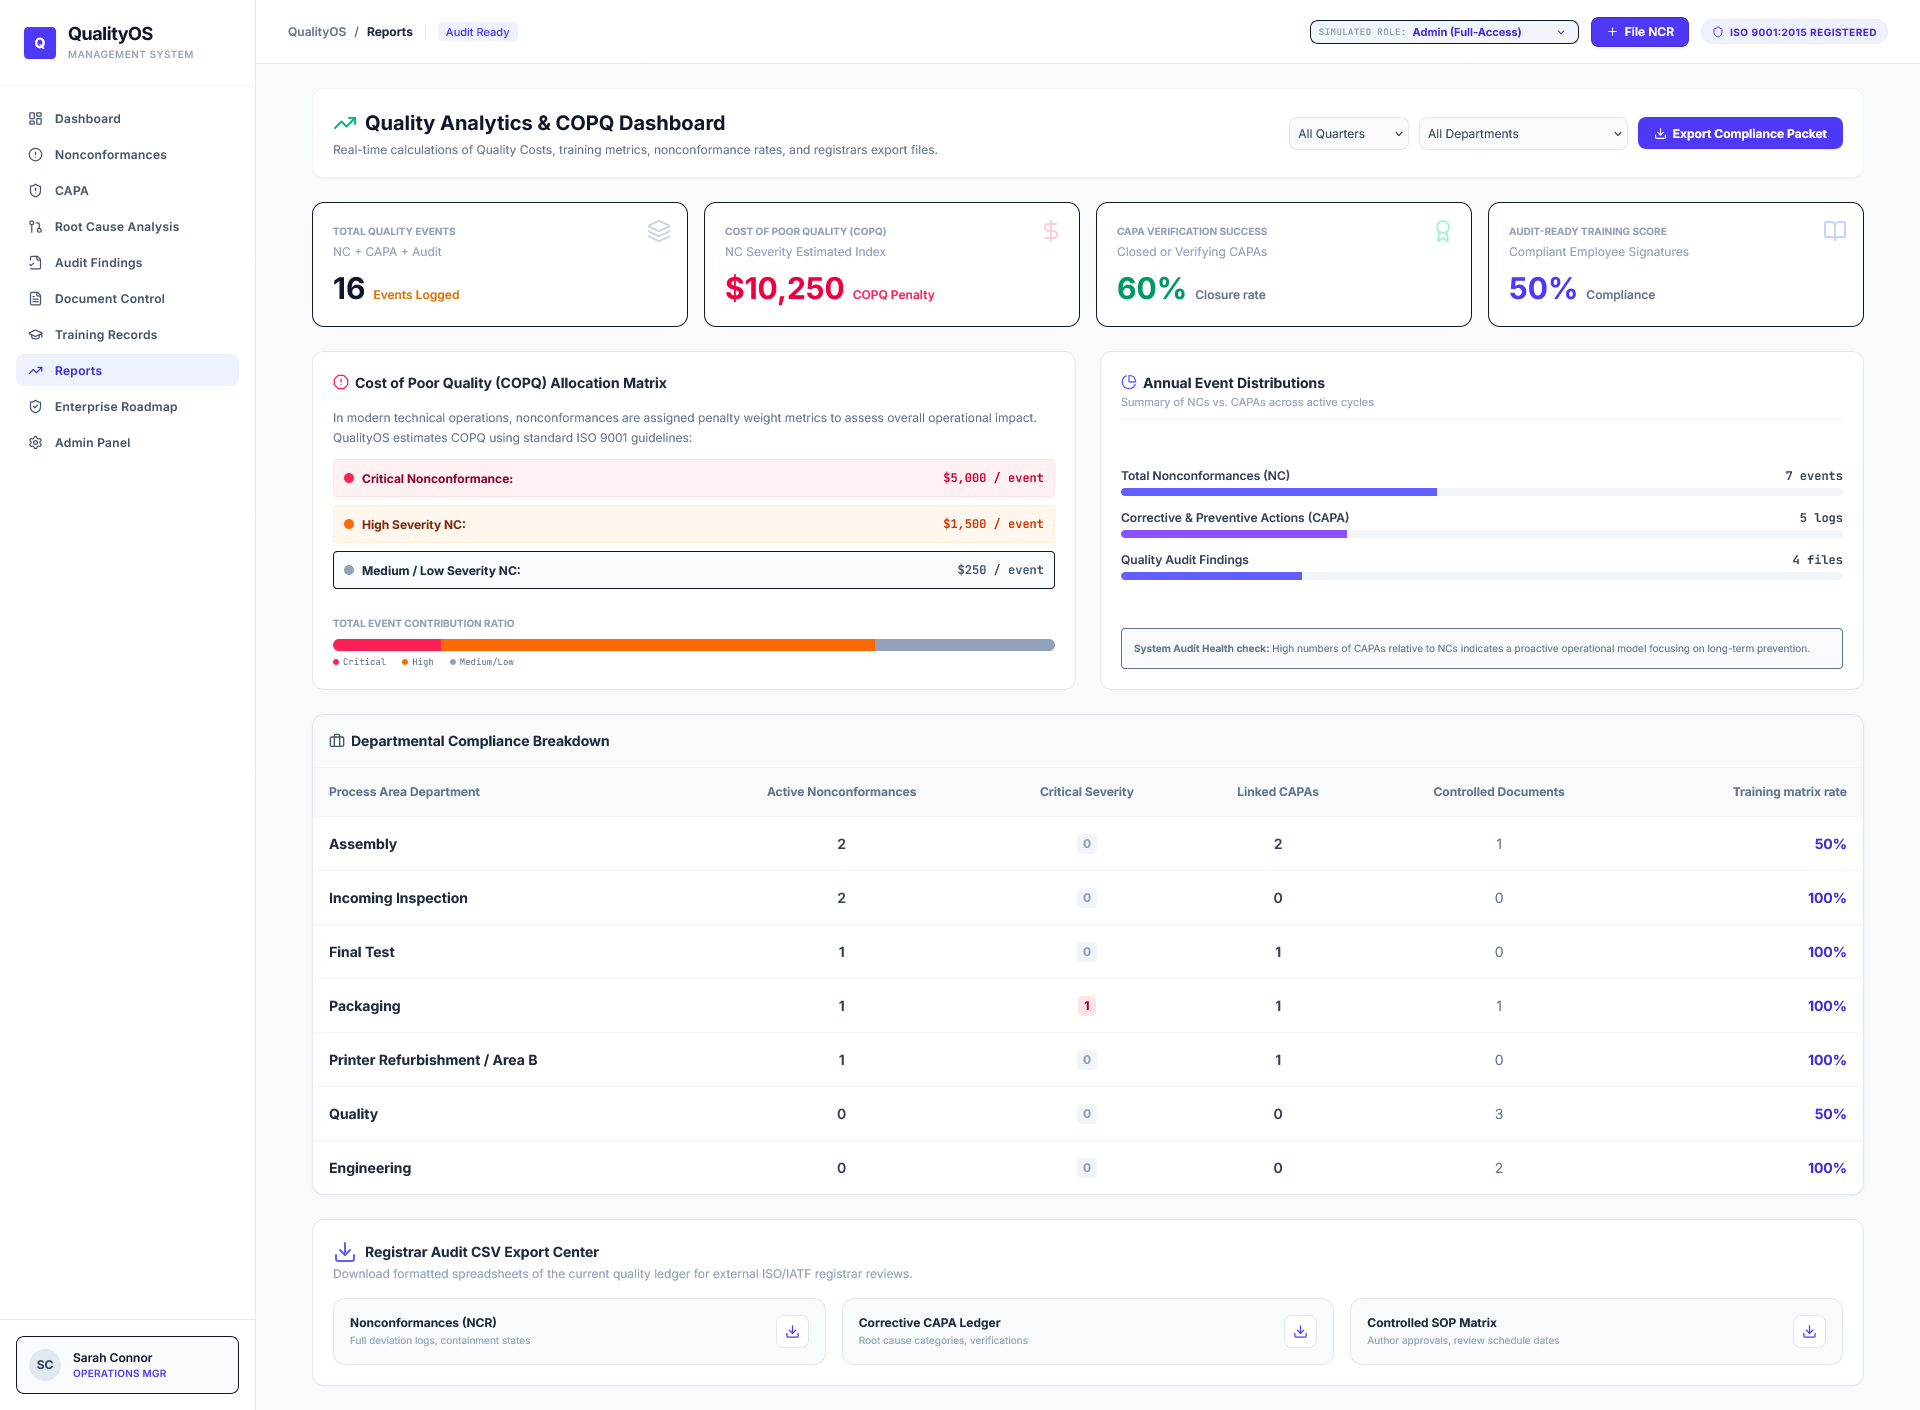Click the Nonconformances alert icon in sidebar
Image resolution: width=1920 pixels, height=1410 pixels.
click(36, 155)
